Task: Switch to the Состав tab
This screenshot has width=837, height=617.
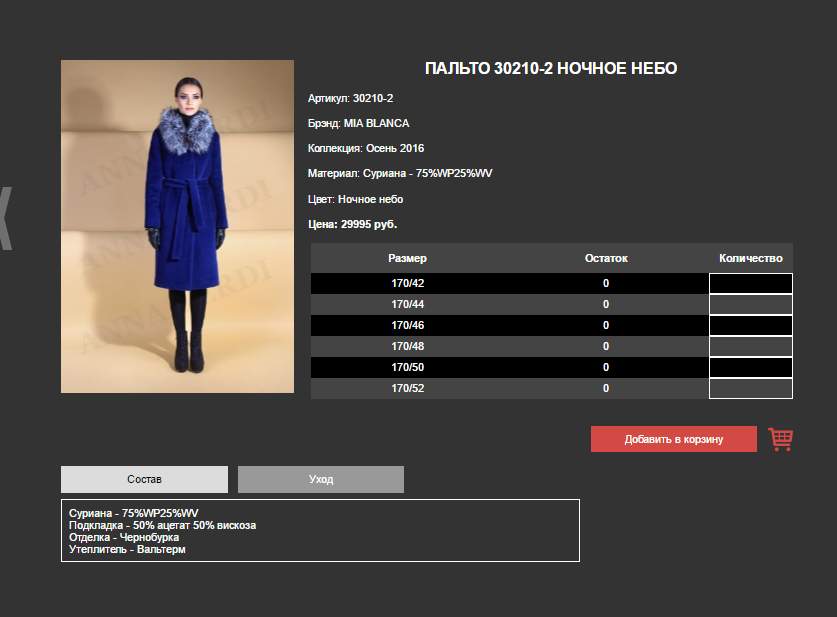Action: [x=144, y=479]
